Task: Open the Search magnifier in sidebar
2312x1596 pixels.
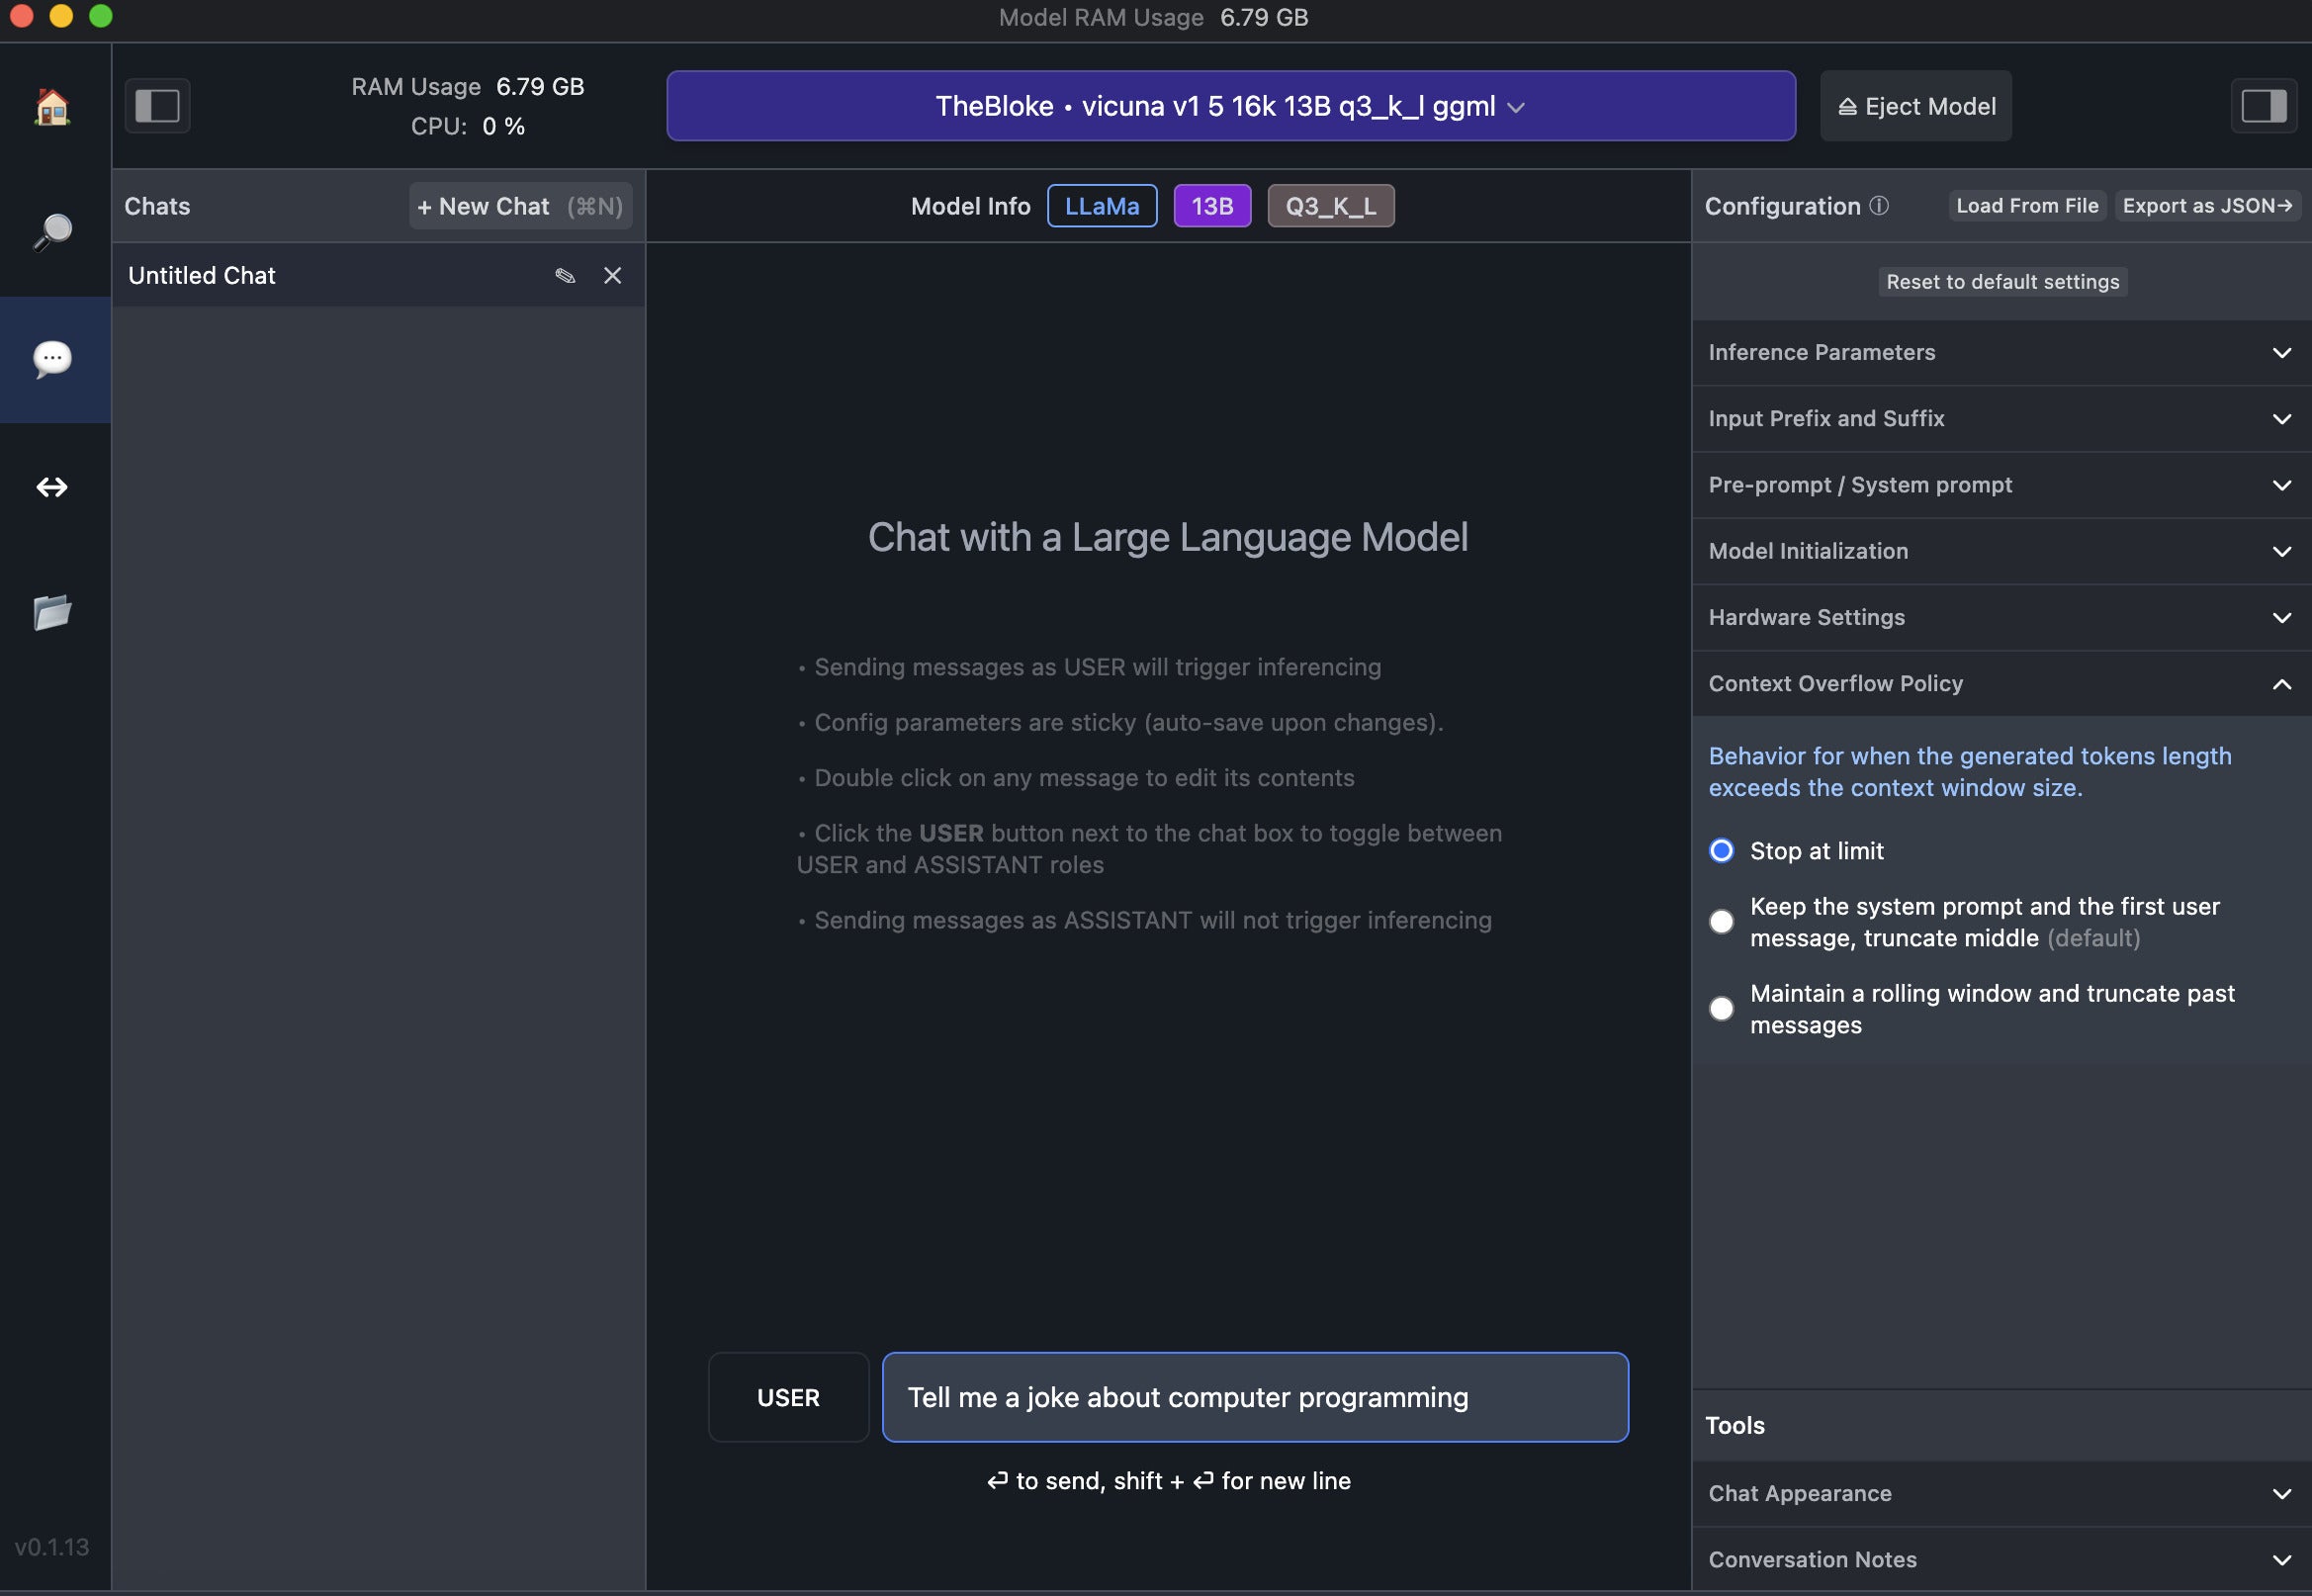Action: (52, 232)
